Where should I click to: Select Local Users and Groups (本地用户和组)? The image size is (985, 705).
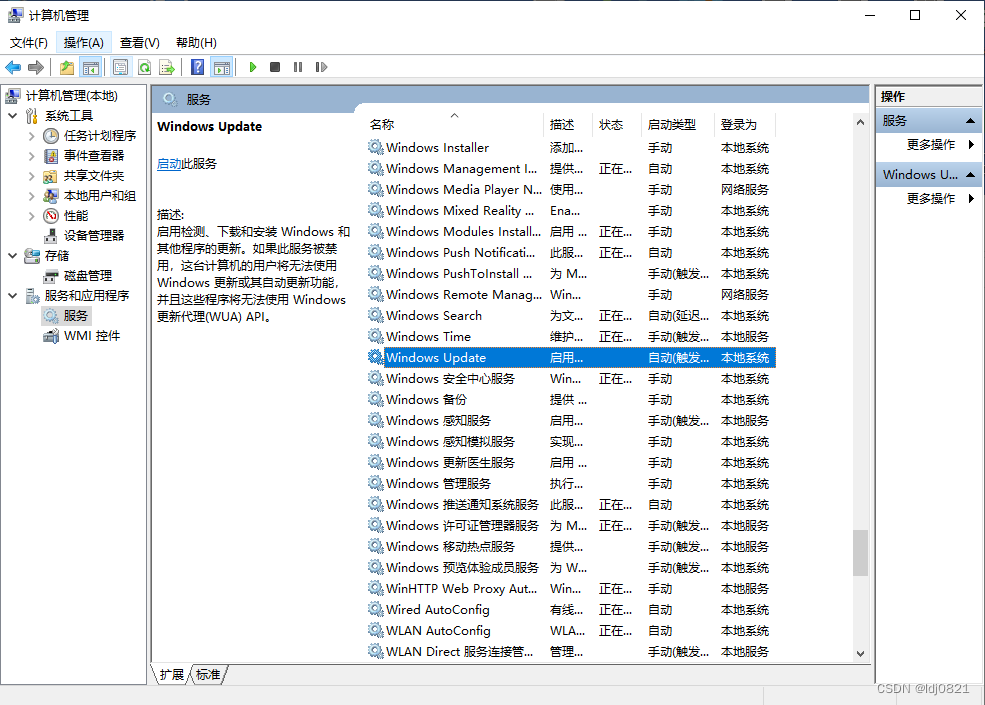point(100,196)
